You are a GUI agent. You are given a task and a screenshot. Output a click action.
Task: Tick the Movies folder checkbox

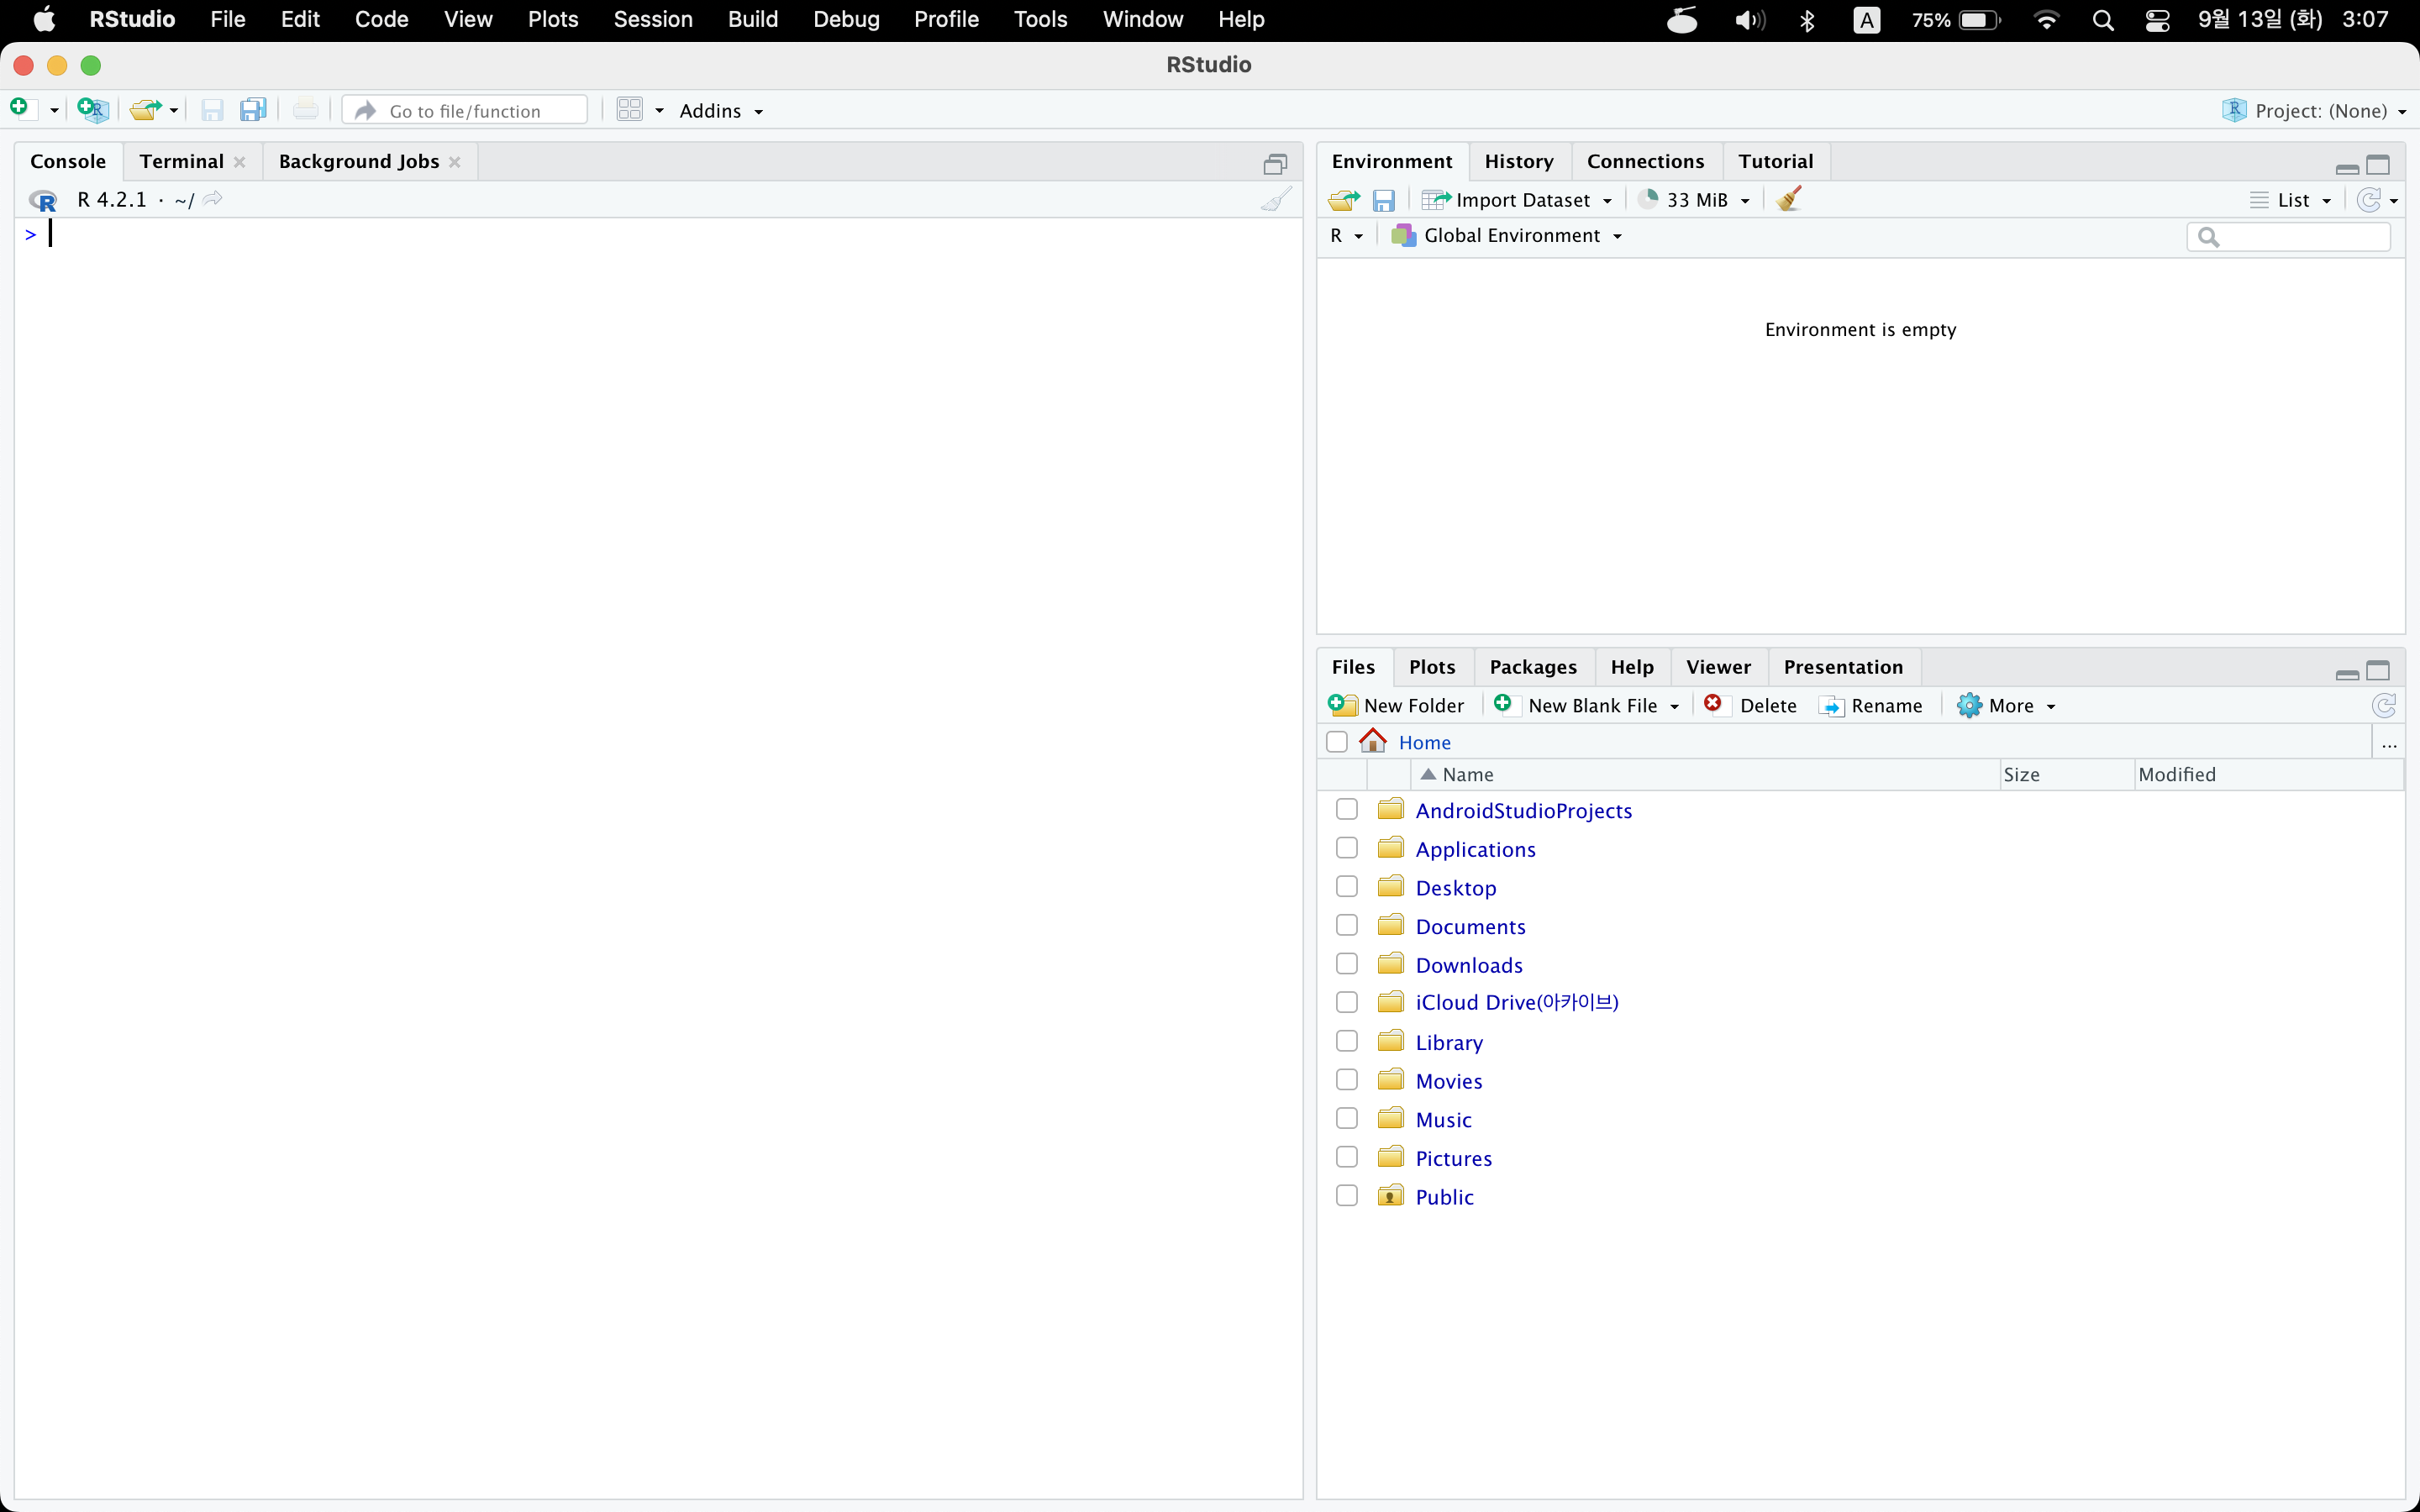coord(1347,1080)
